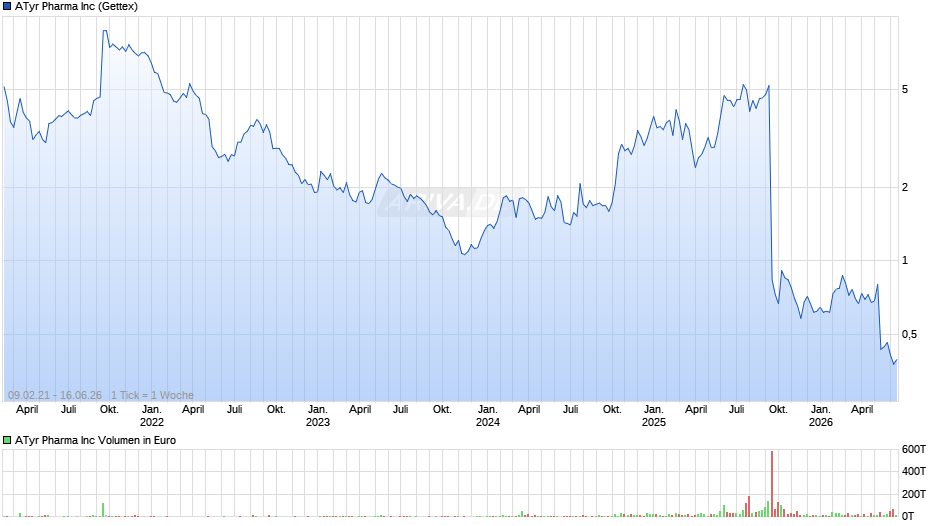Click the price axis label '1'
Screen dimensions: 940x526
point(905,260)
